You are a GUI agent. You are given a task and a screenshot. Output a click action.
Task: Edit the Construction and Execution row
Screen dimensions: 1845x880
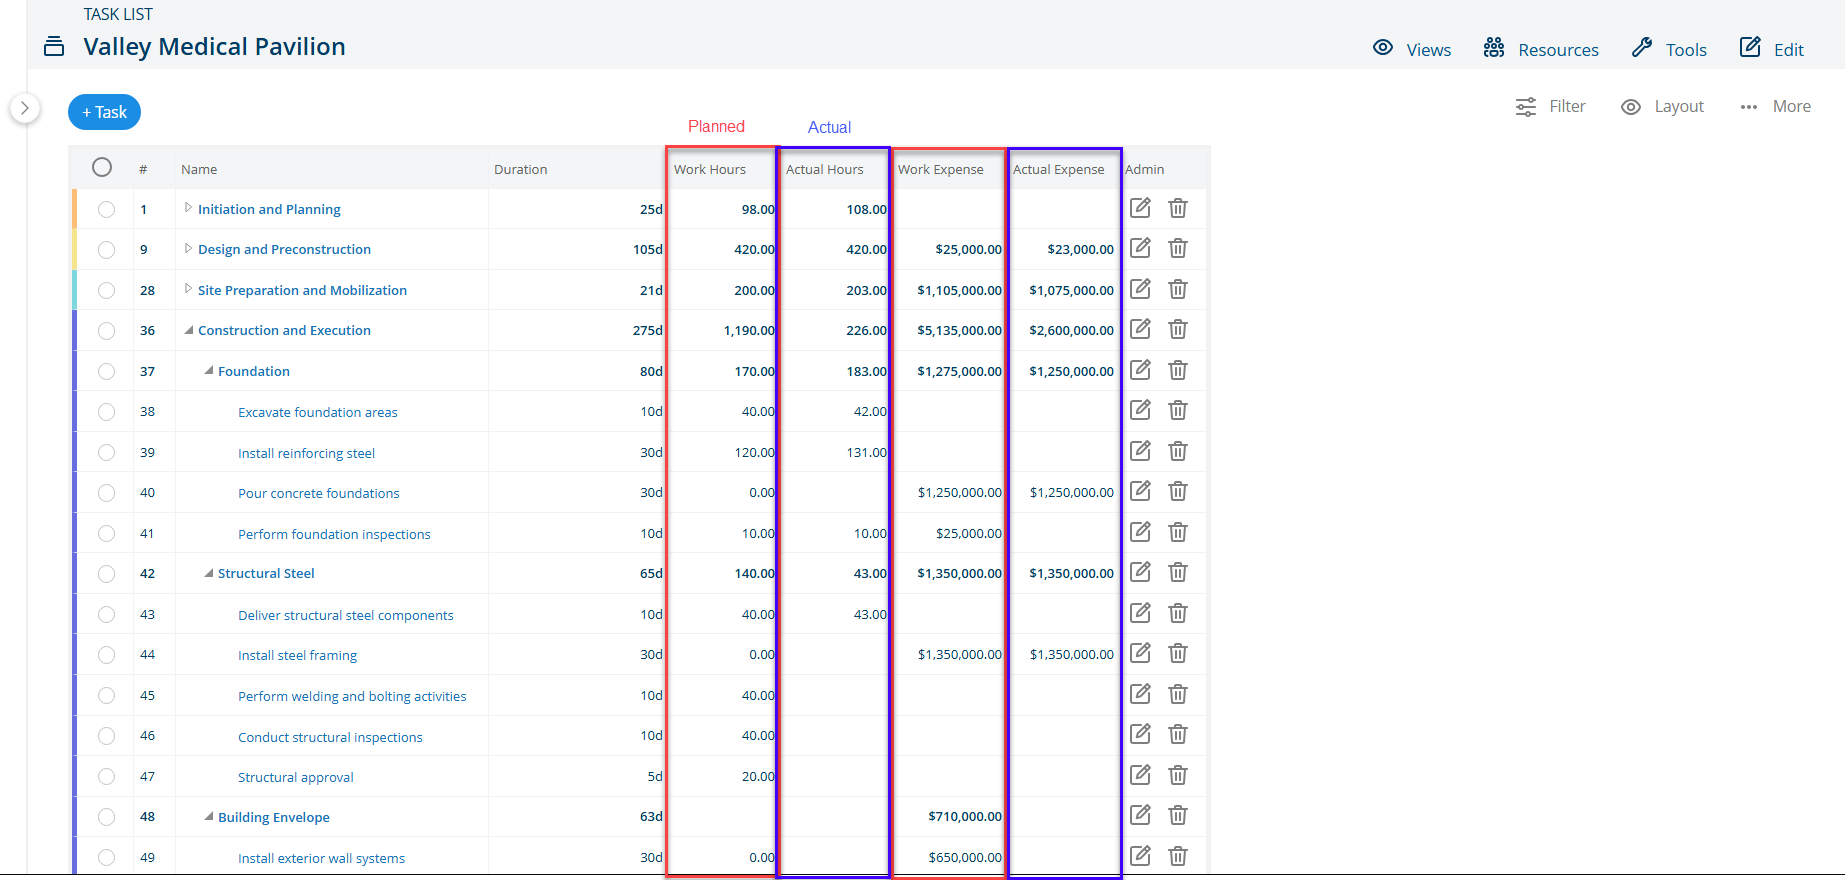1140,329
